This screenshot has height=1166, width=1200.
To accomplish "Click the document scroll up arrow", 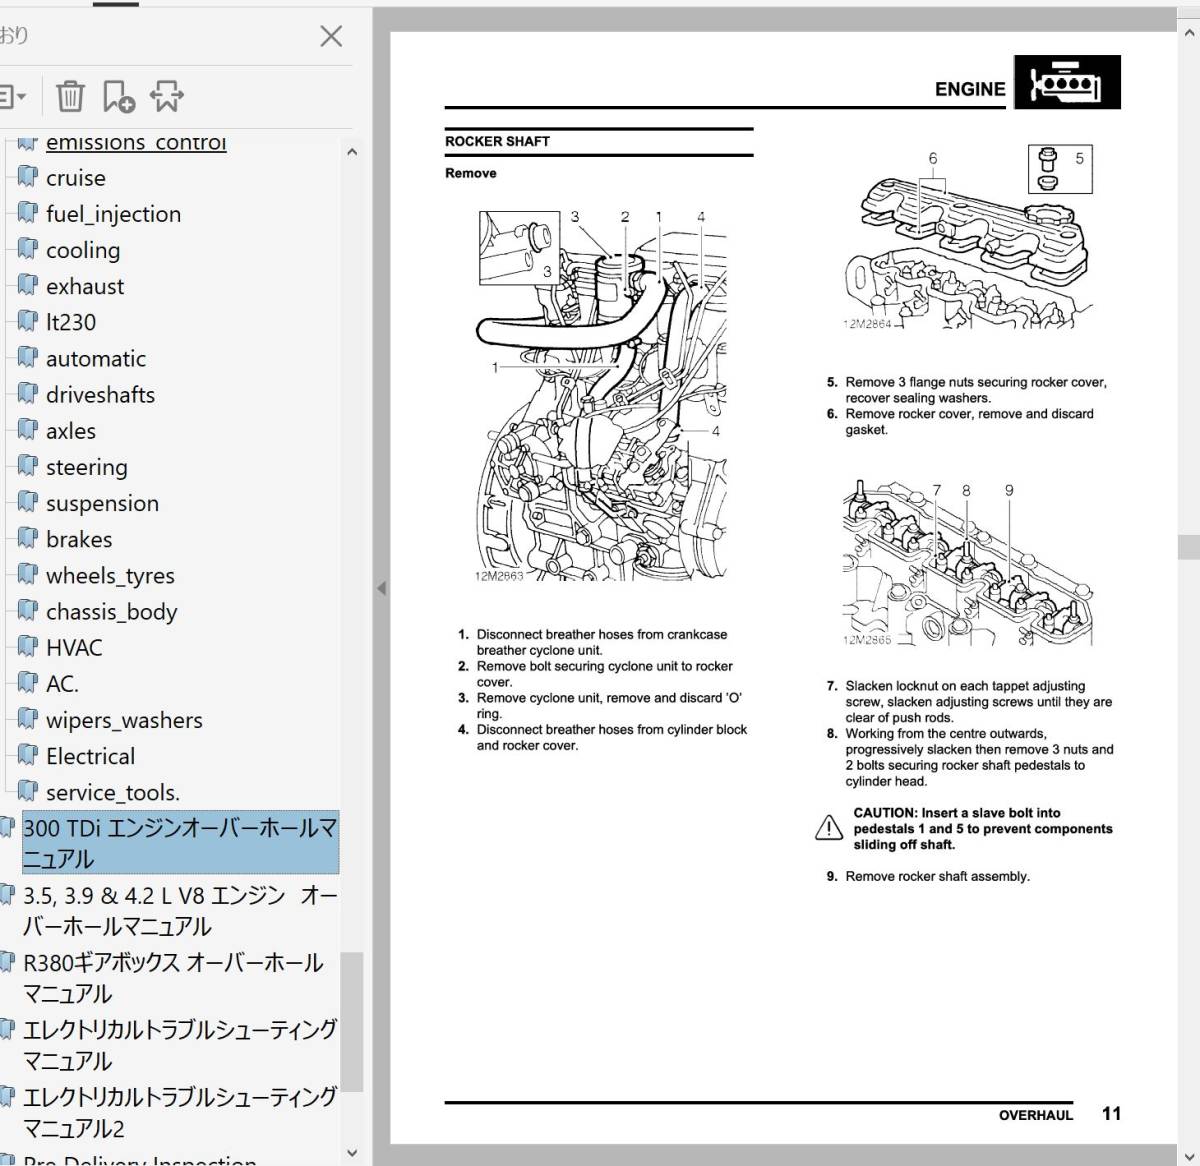I will tap(1189, 34).
